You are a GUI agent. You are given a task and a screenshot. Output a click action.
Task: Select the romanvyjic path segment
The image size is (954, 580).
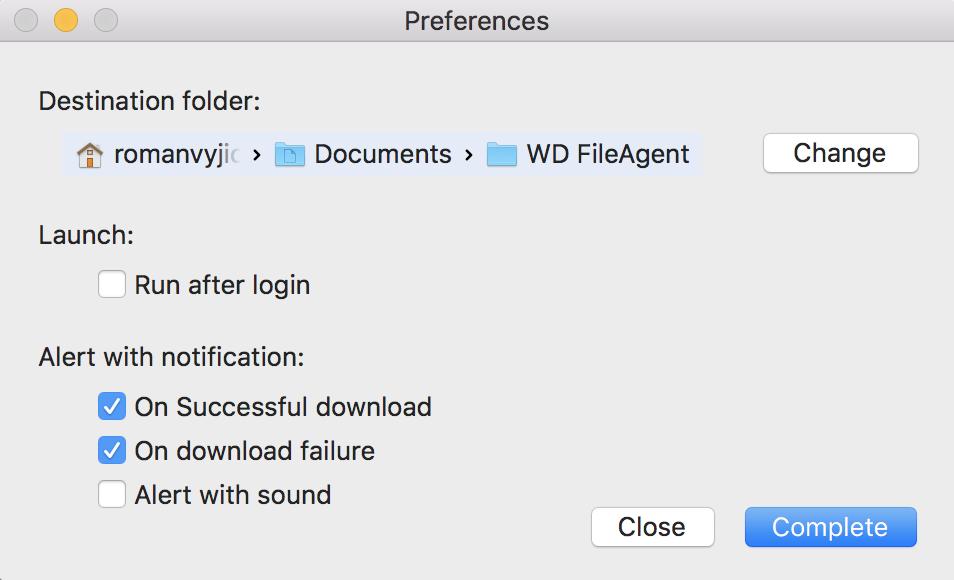point(176,155)
